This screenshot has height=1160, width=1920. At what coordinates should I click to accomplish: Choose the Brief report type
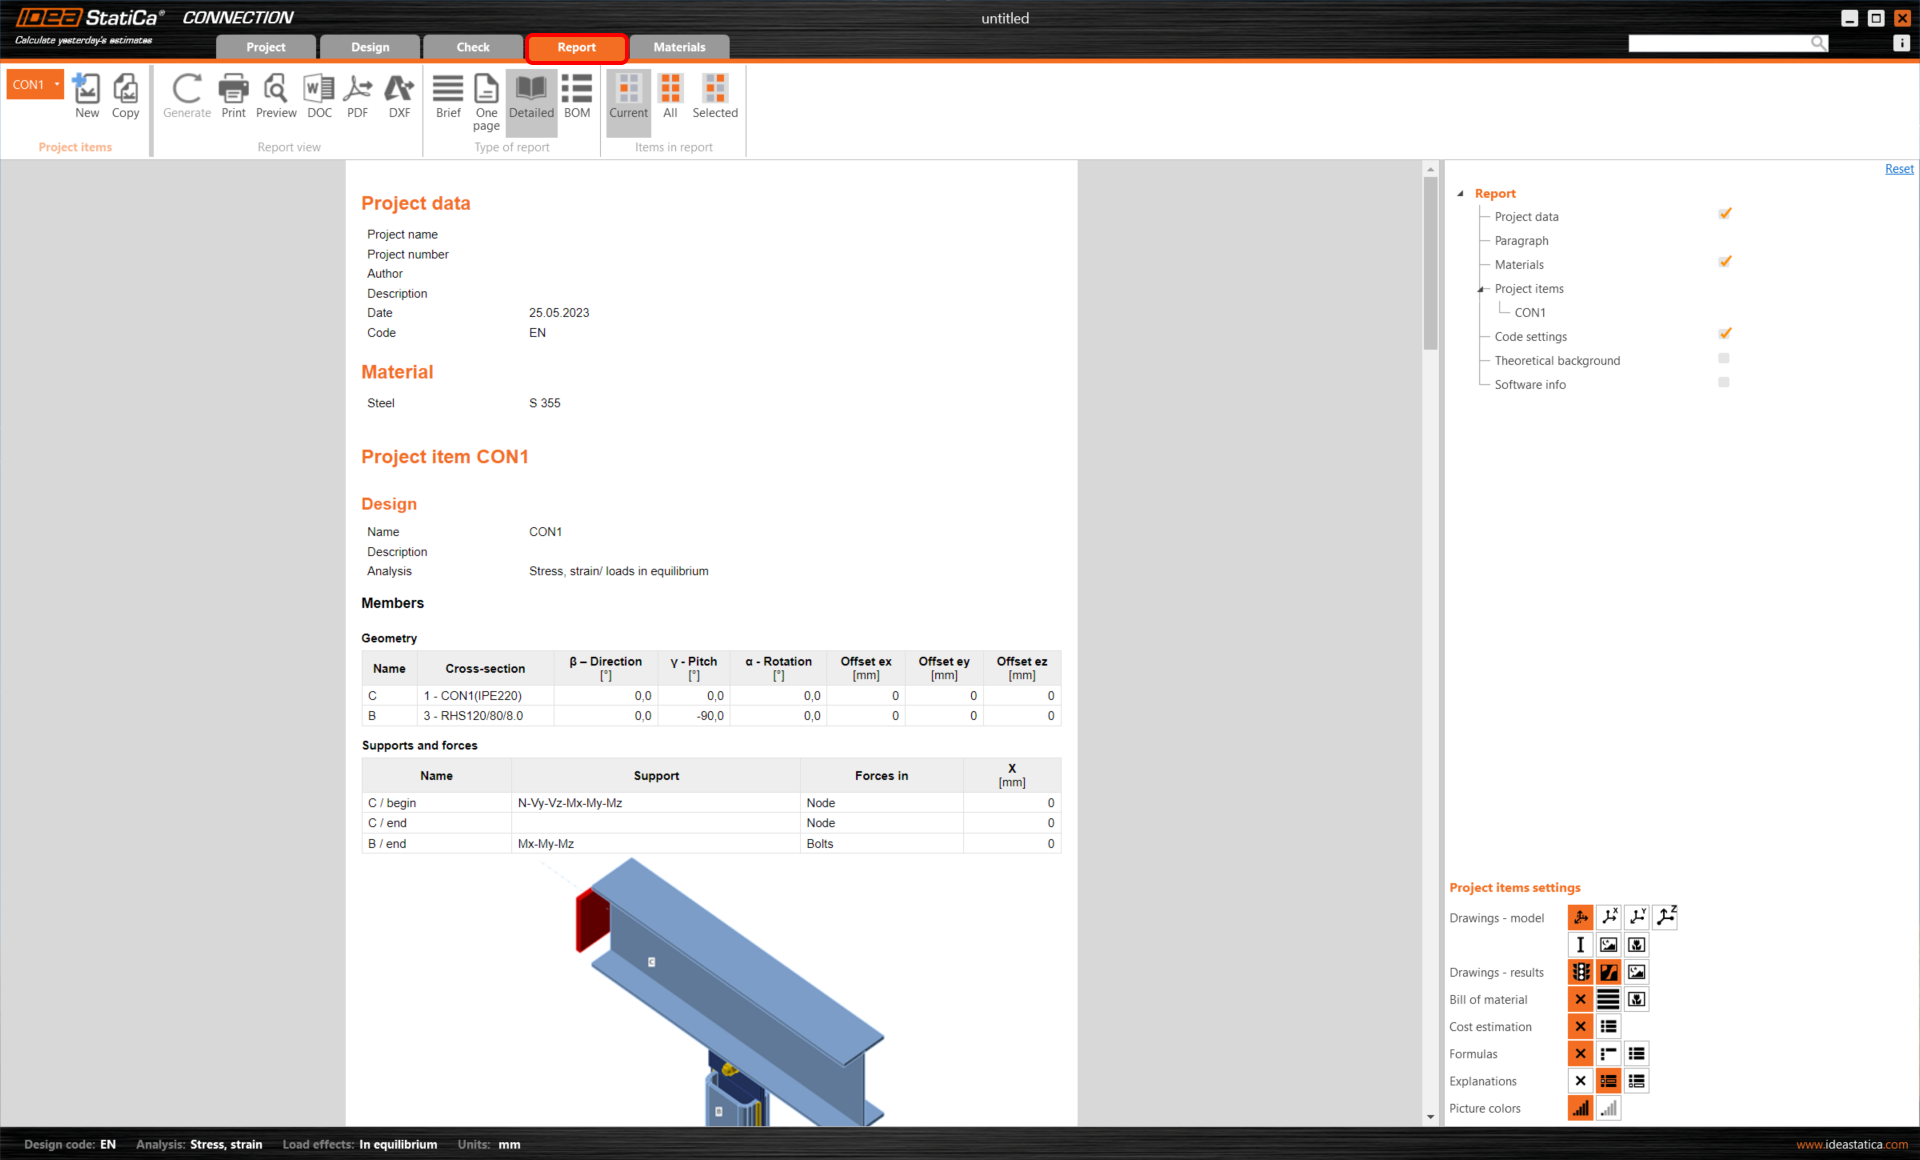448,96
